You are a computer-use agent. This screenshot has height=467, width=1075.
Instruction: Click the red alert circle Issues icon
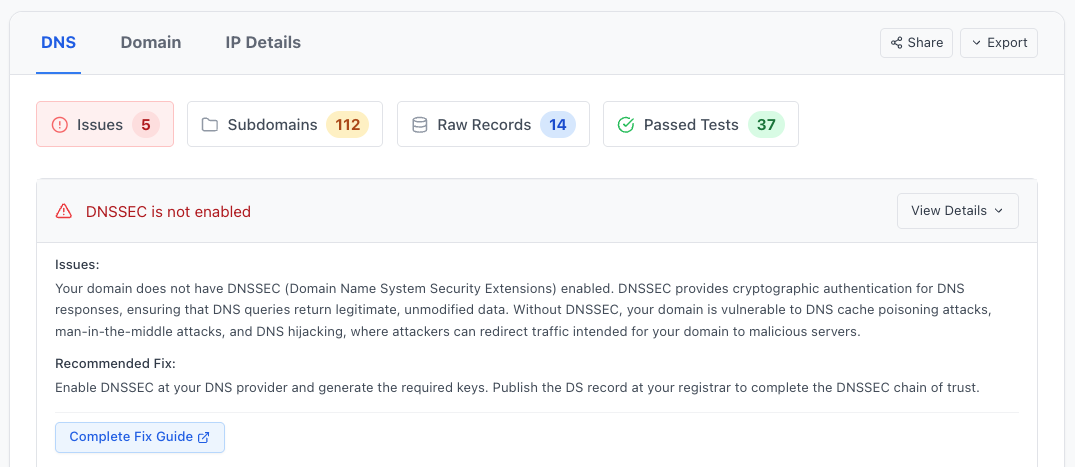60,125
